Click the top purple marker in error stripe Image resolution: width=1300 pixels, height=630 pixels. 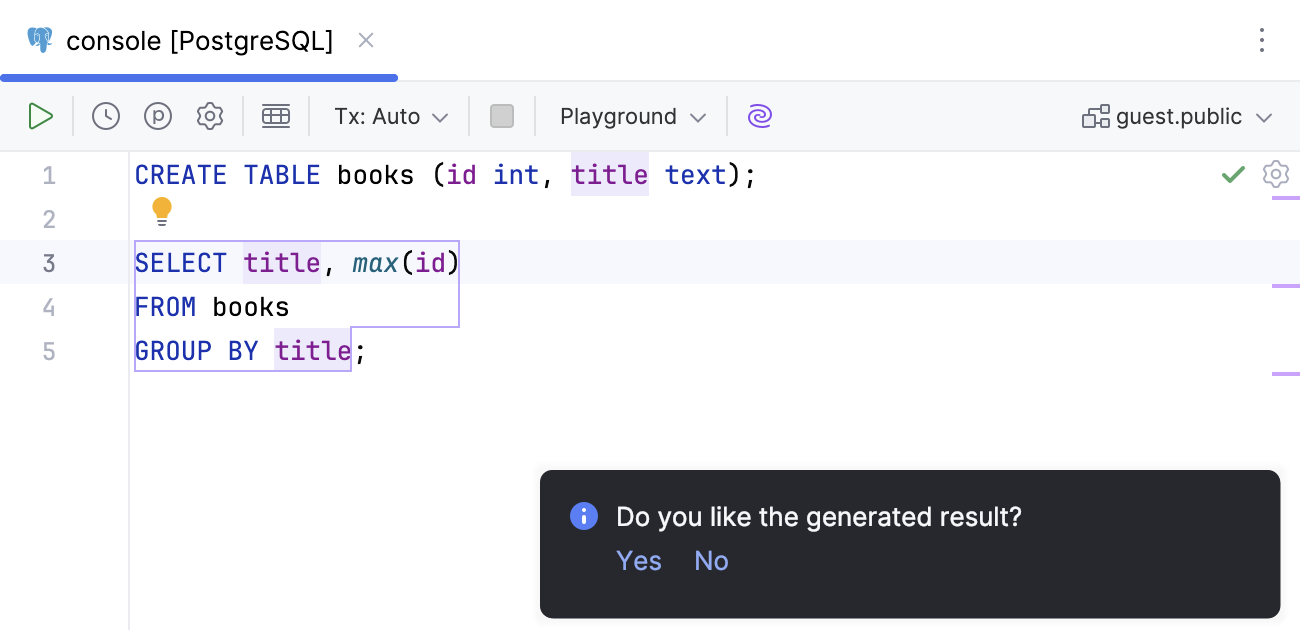click(1285, 198)
